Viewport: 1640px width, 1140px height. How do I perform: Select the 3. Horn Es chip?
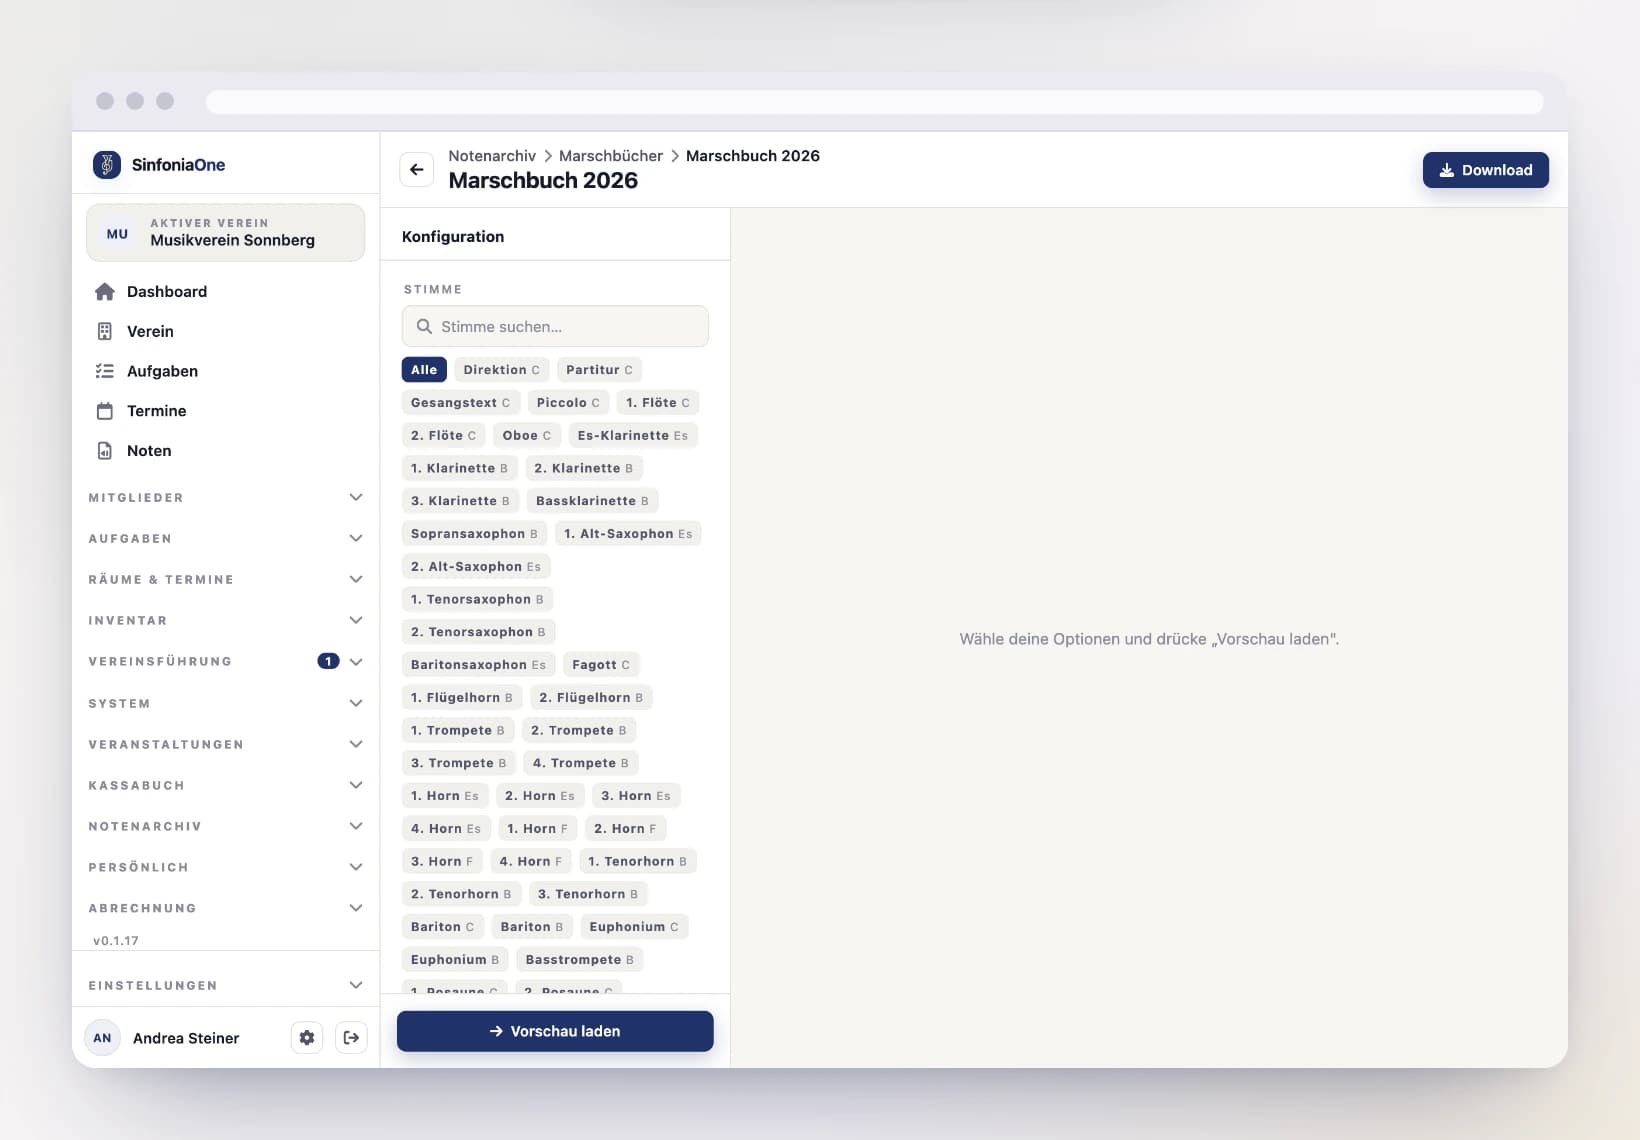636,796
